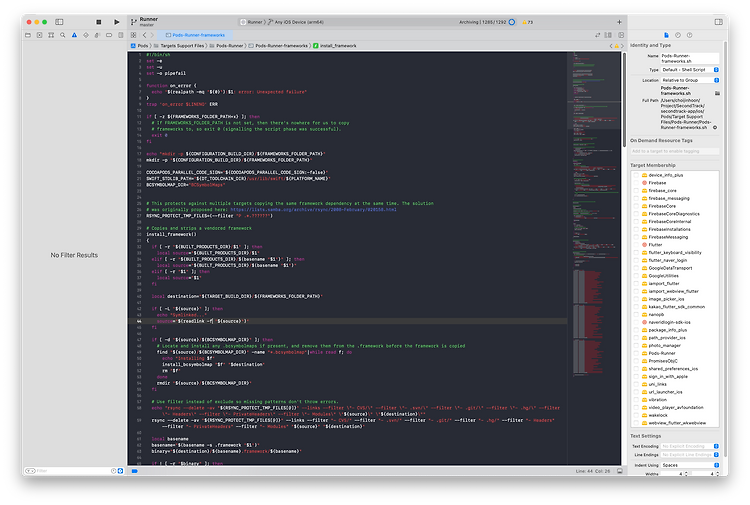Go back in editor history
The width and height of the screenshot is (750, 505).
144,35
